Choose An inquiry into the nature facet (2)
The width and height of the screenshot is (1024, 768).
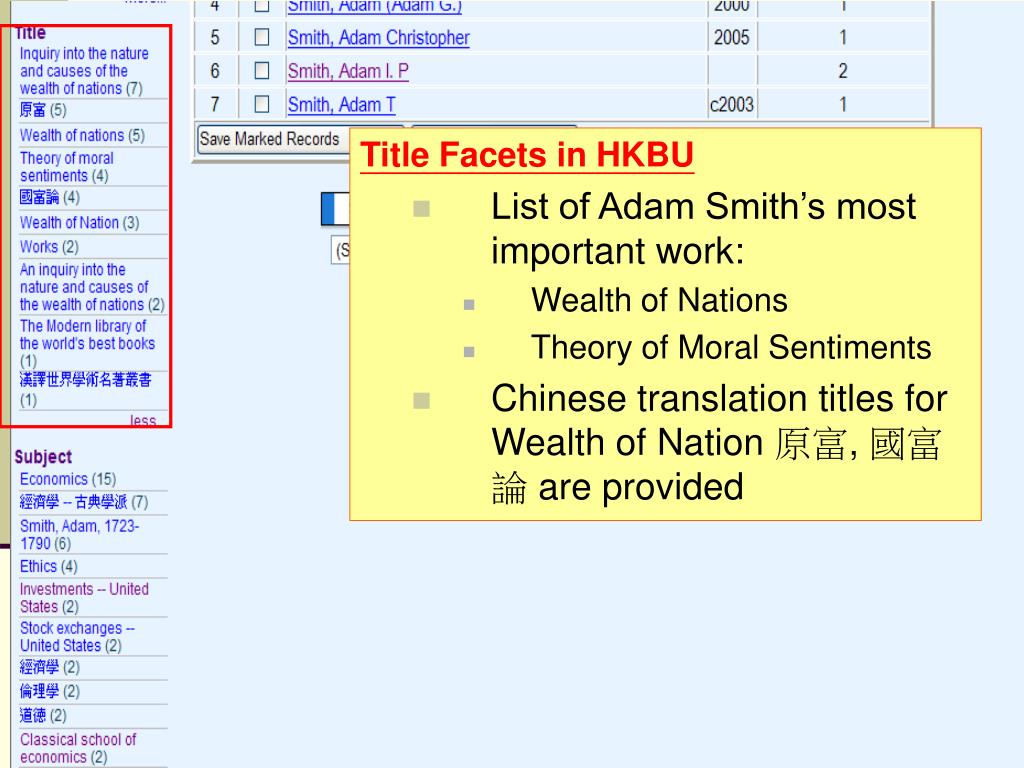click(91, 287)
